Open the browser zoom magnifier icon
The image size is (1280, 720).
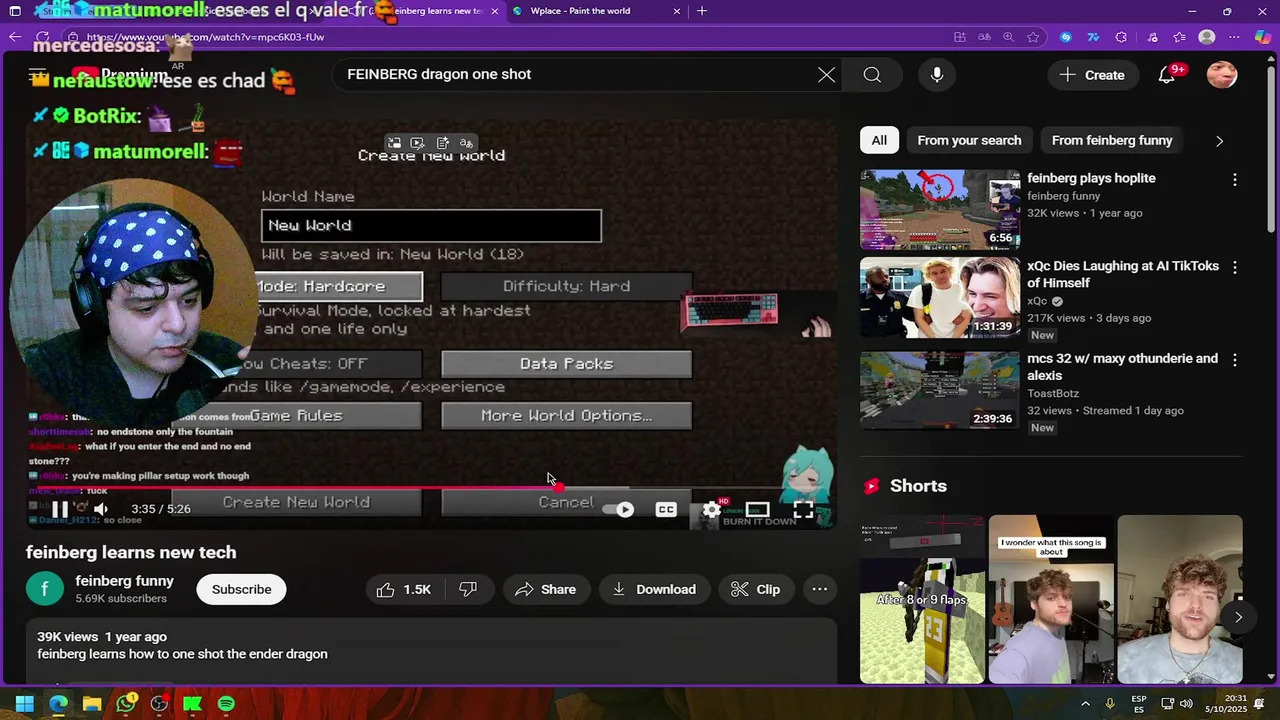coord(1008,37)
